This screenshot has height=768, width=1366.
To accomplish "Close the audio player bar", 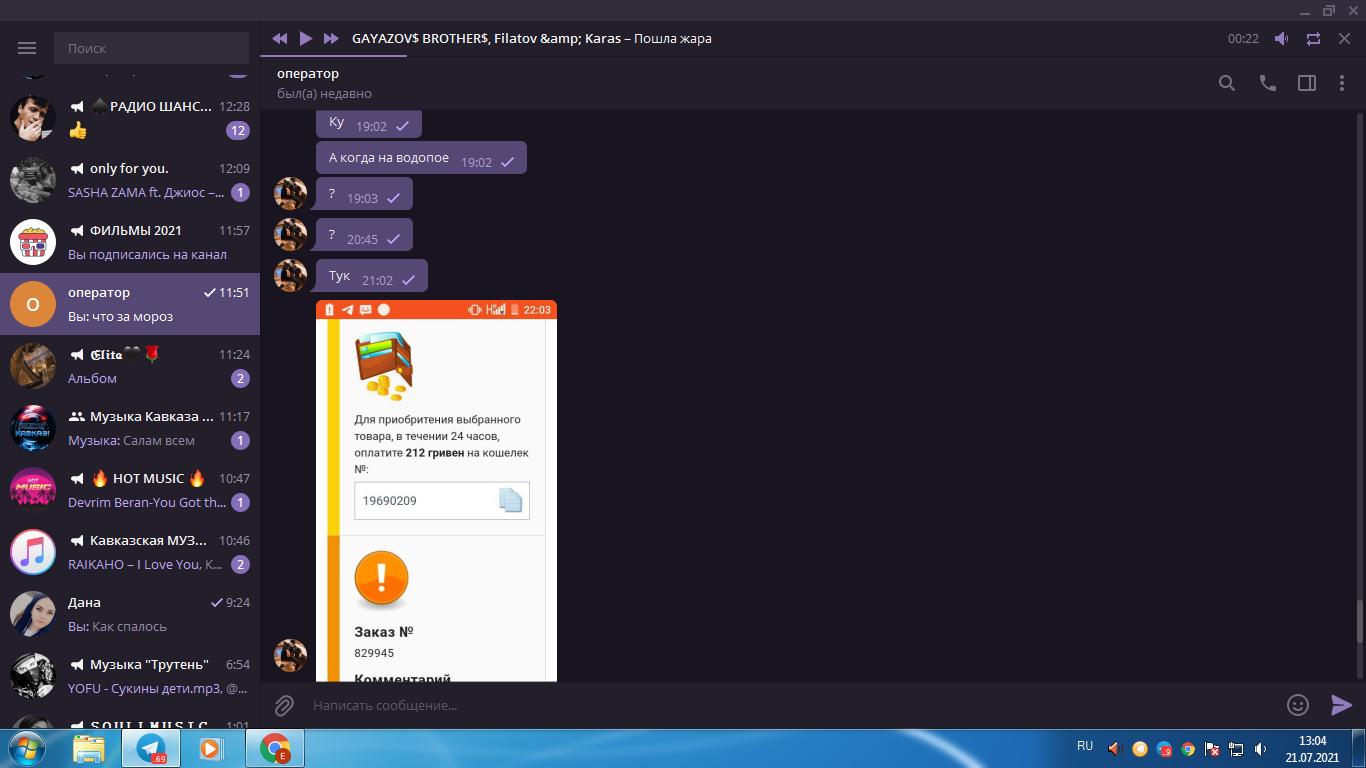I will 1344,39.
